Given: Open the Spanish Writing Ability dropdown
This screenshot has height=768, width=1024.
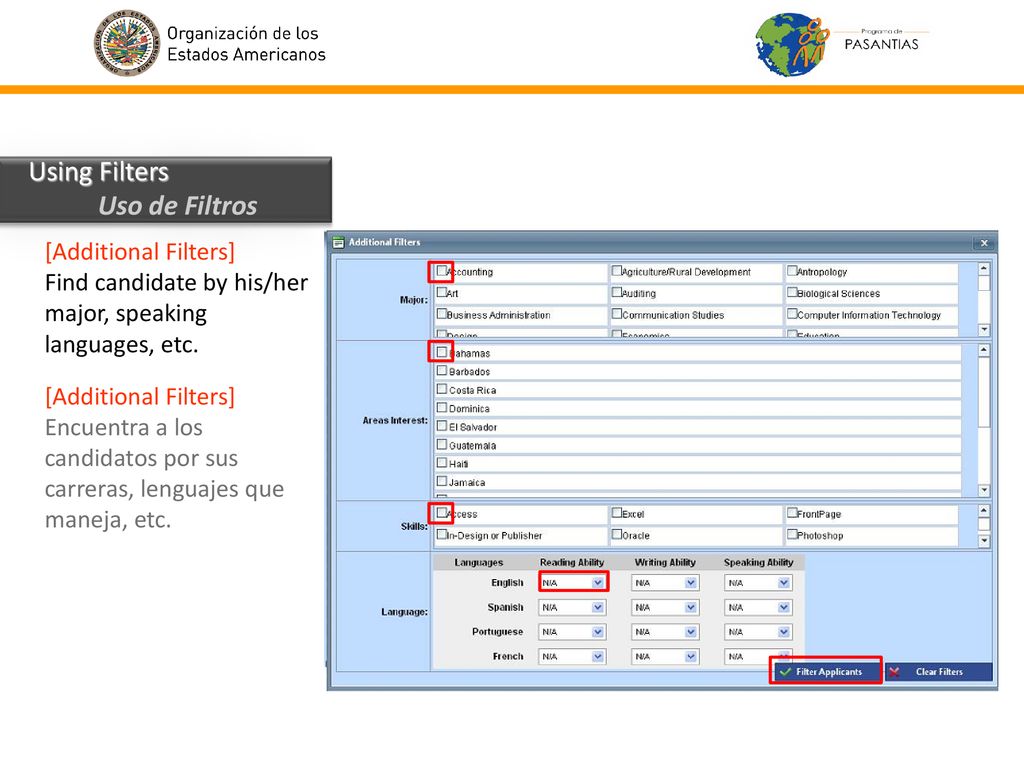Looking at the screenshot, I should pos(665,607).
